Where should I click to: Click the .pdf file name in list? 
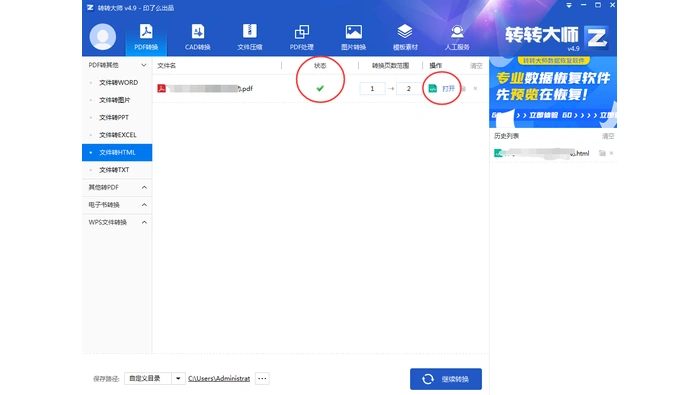pyautogui.click(x=210, y=88)
